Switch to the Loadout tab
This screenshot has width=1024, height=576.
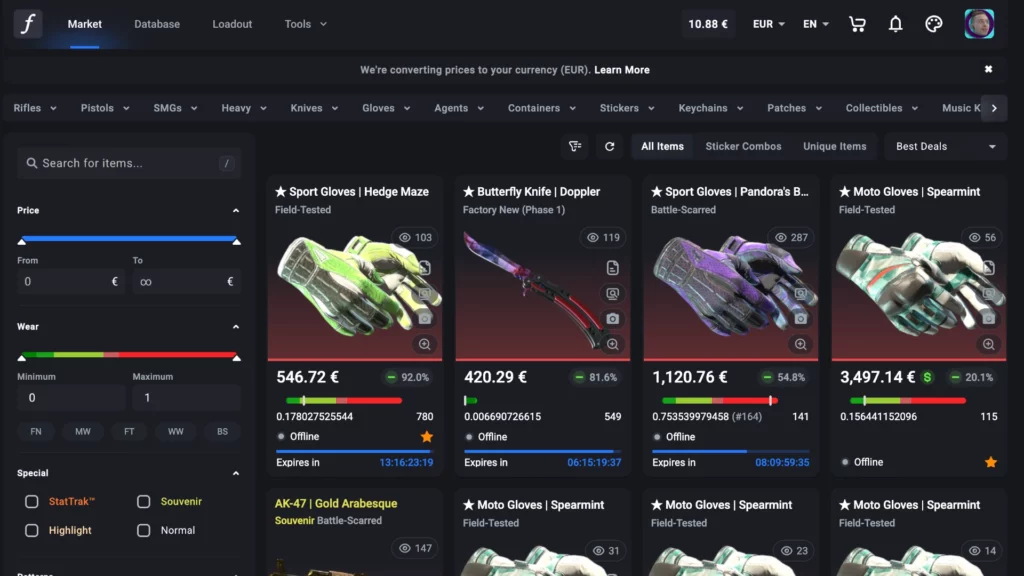pos(232,24)
